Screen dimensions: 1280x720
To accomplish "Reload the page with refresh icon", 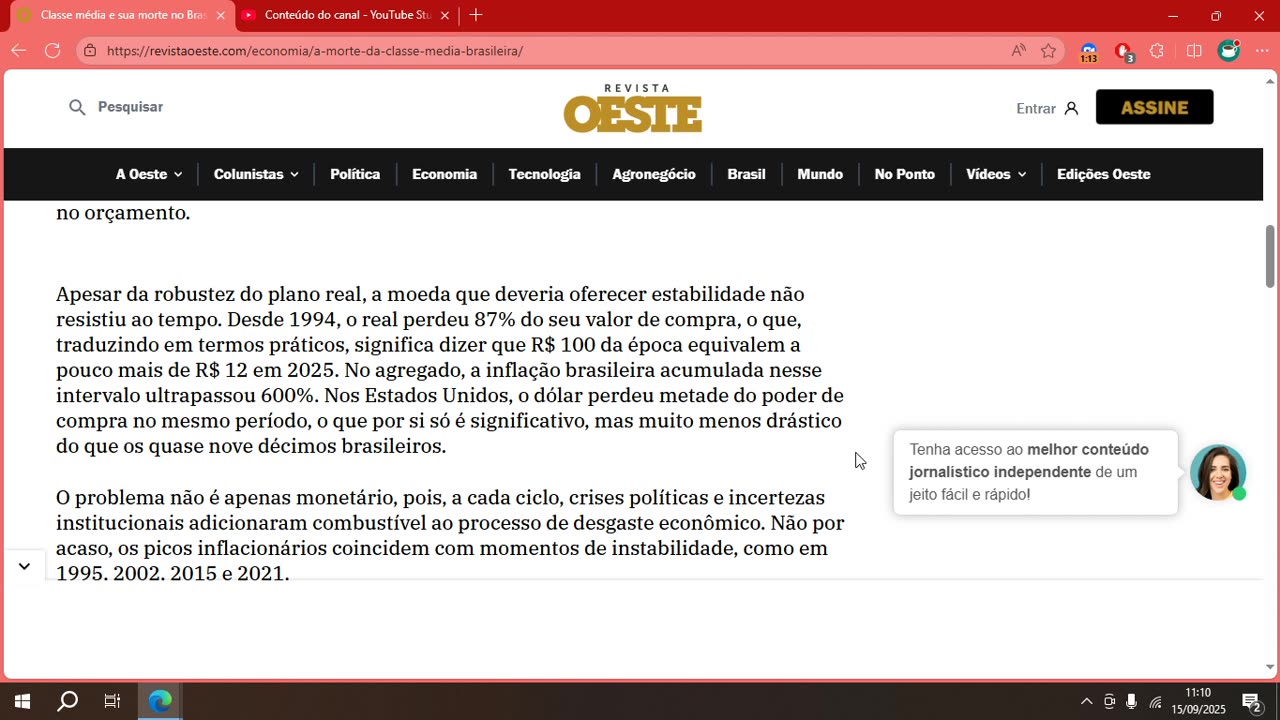I will (x=53, y=51).
